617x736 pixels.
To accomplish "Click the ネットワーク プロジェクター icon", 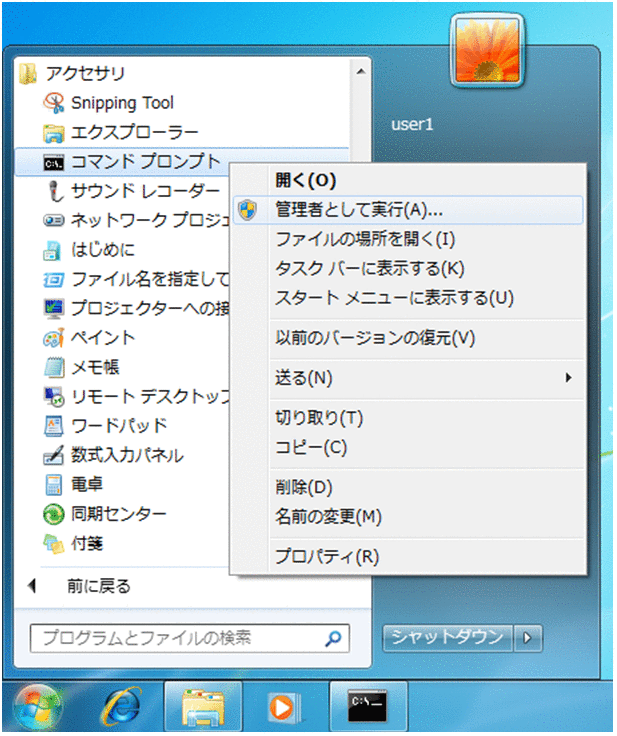I will coord(53,220).
